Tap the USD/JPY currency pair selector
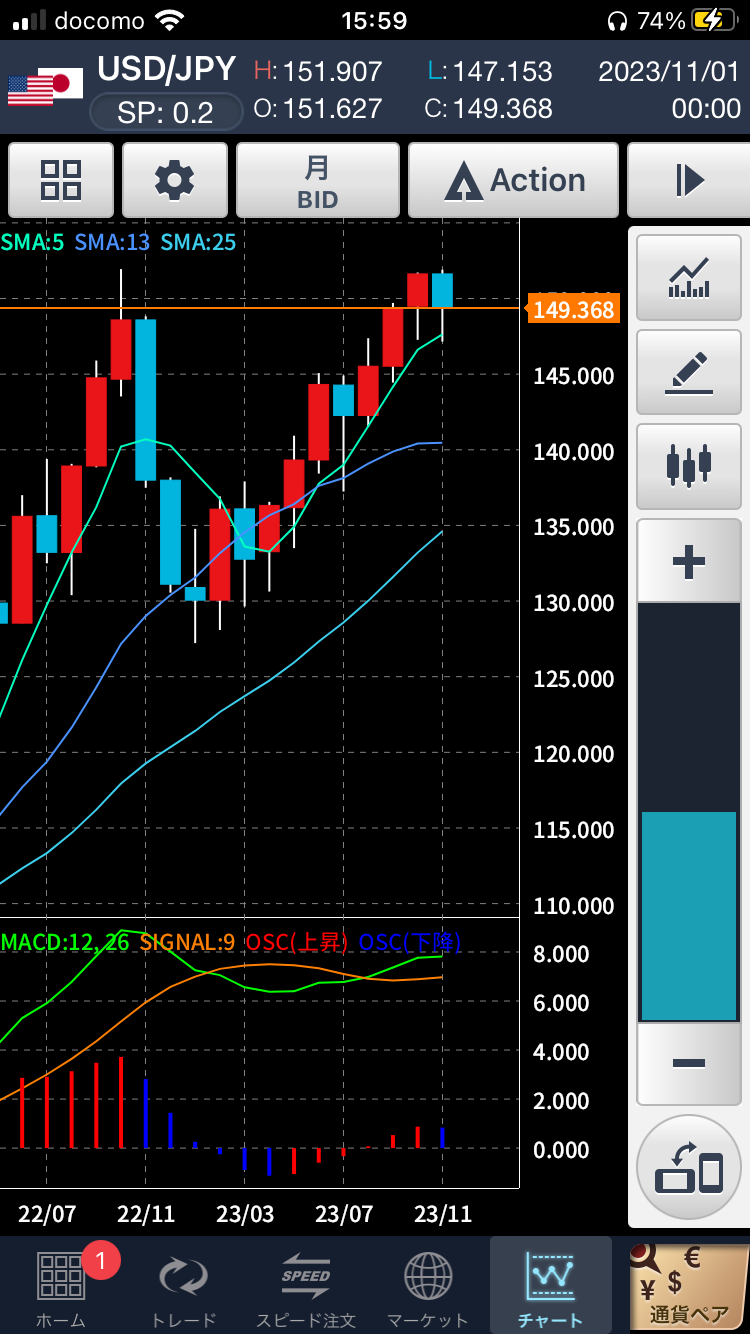The height and width of the screenshot is (1334, 750). click(x=166, y=70)
